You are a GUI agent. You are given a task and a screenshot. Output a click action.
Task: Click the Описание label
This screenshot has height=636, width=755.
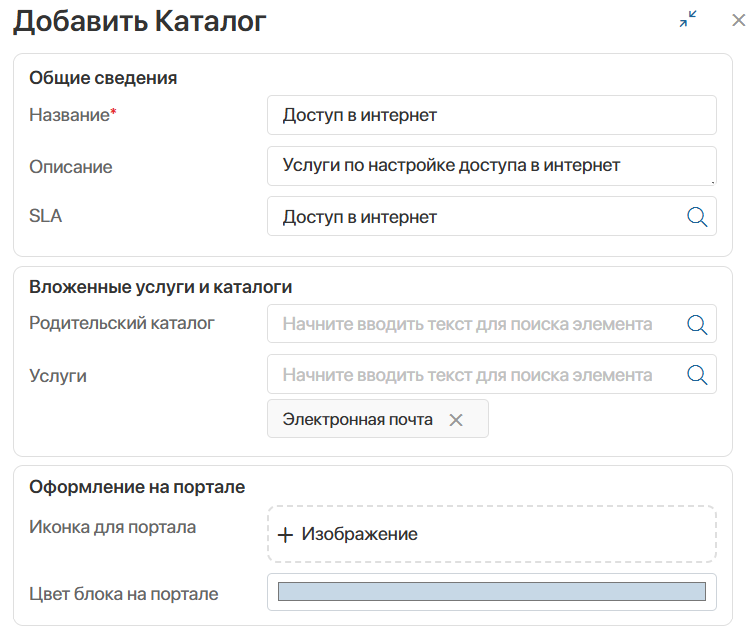click(x=70, y=167)
